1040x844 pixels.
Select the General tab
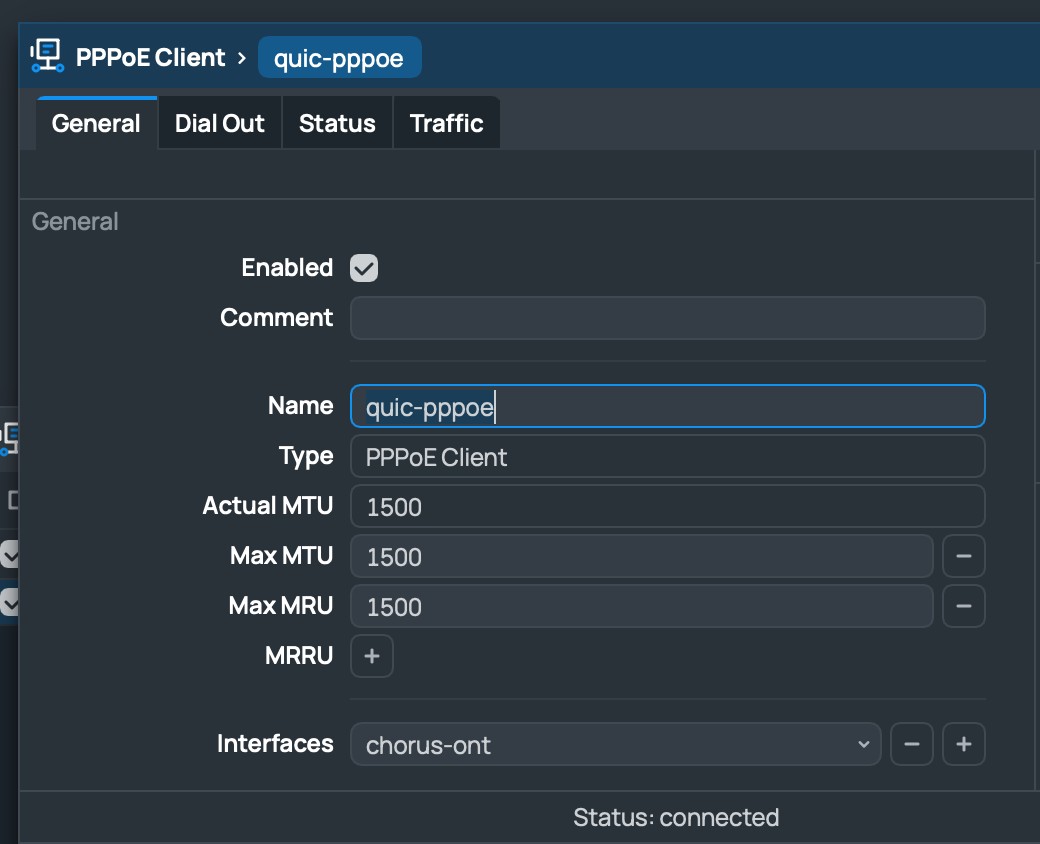(96, 123)
